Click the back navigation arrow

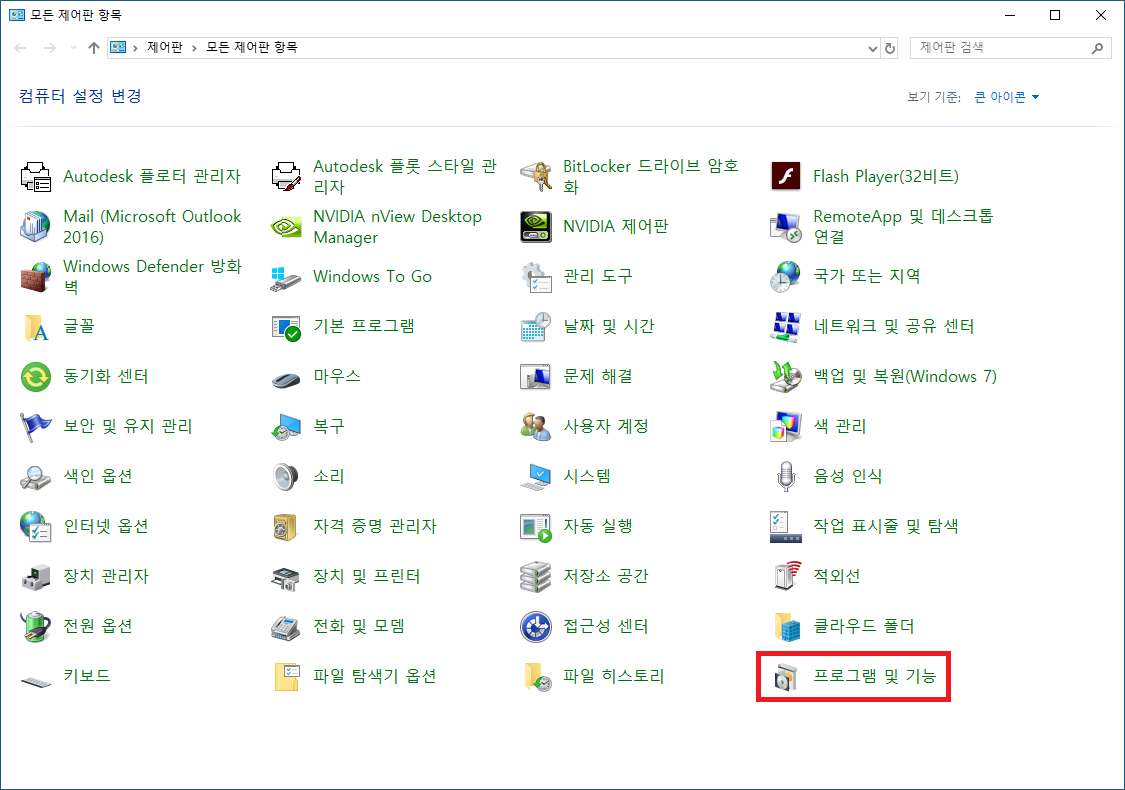[x=21, y=48]
